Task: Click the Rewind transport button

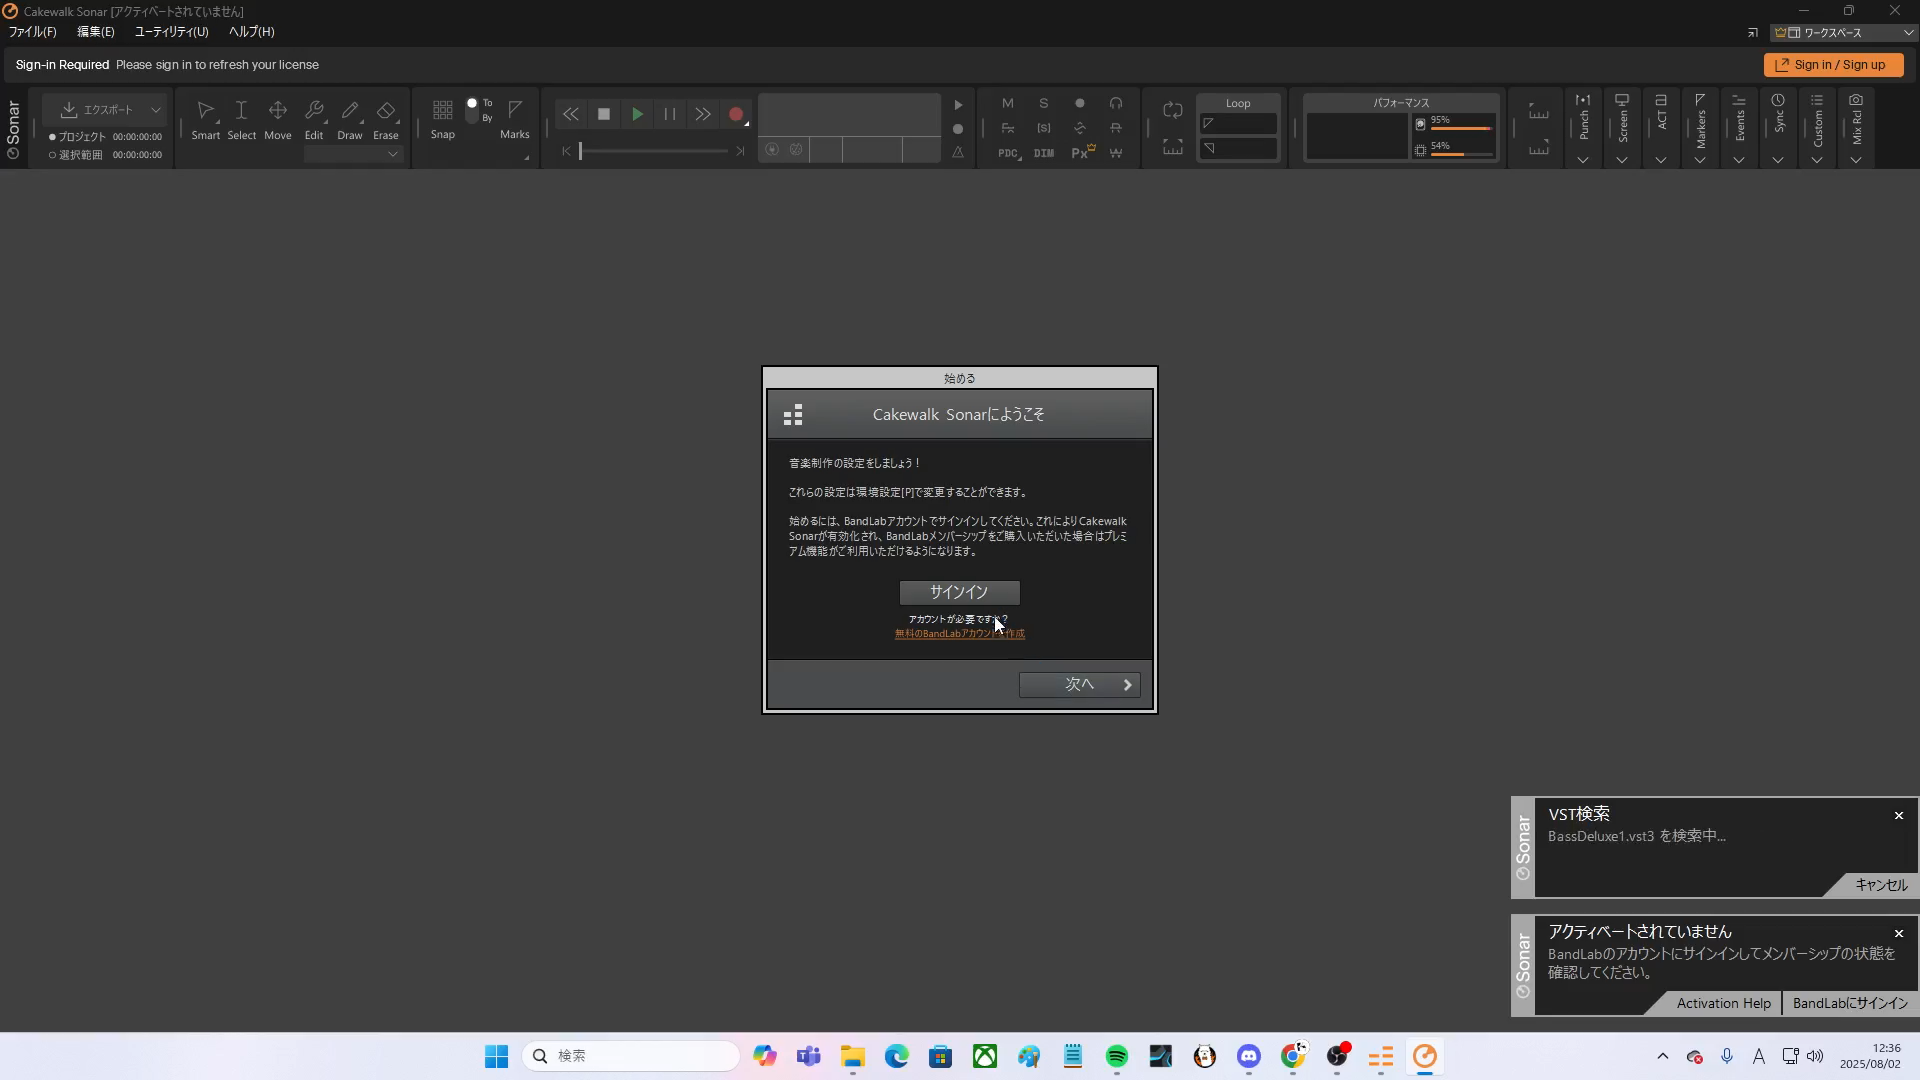Action: click(570, 114)
